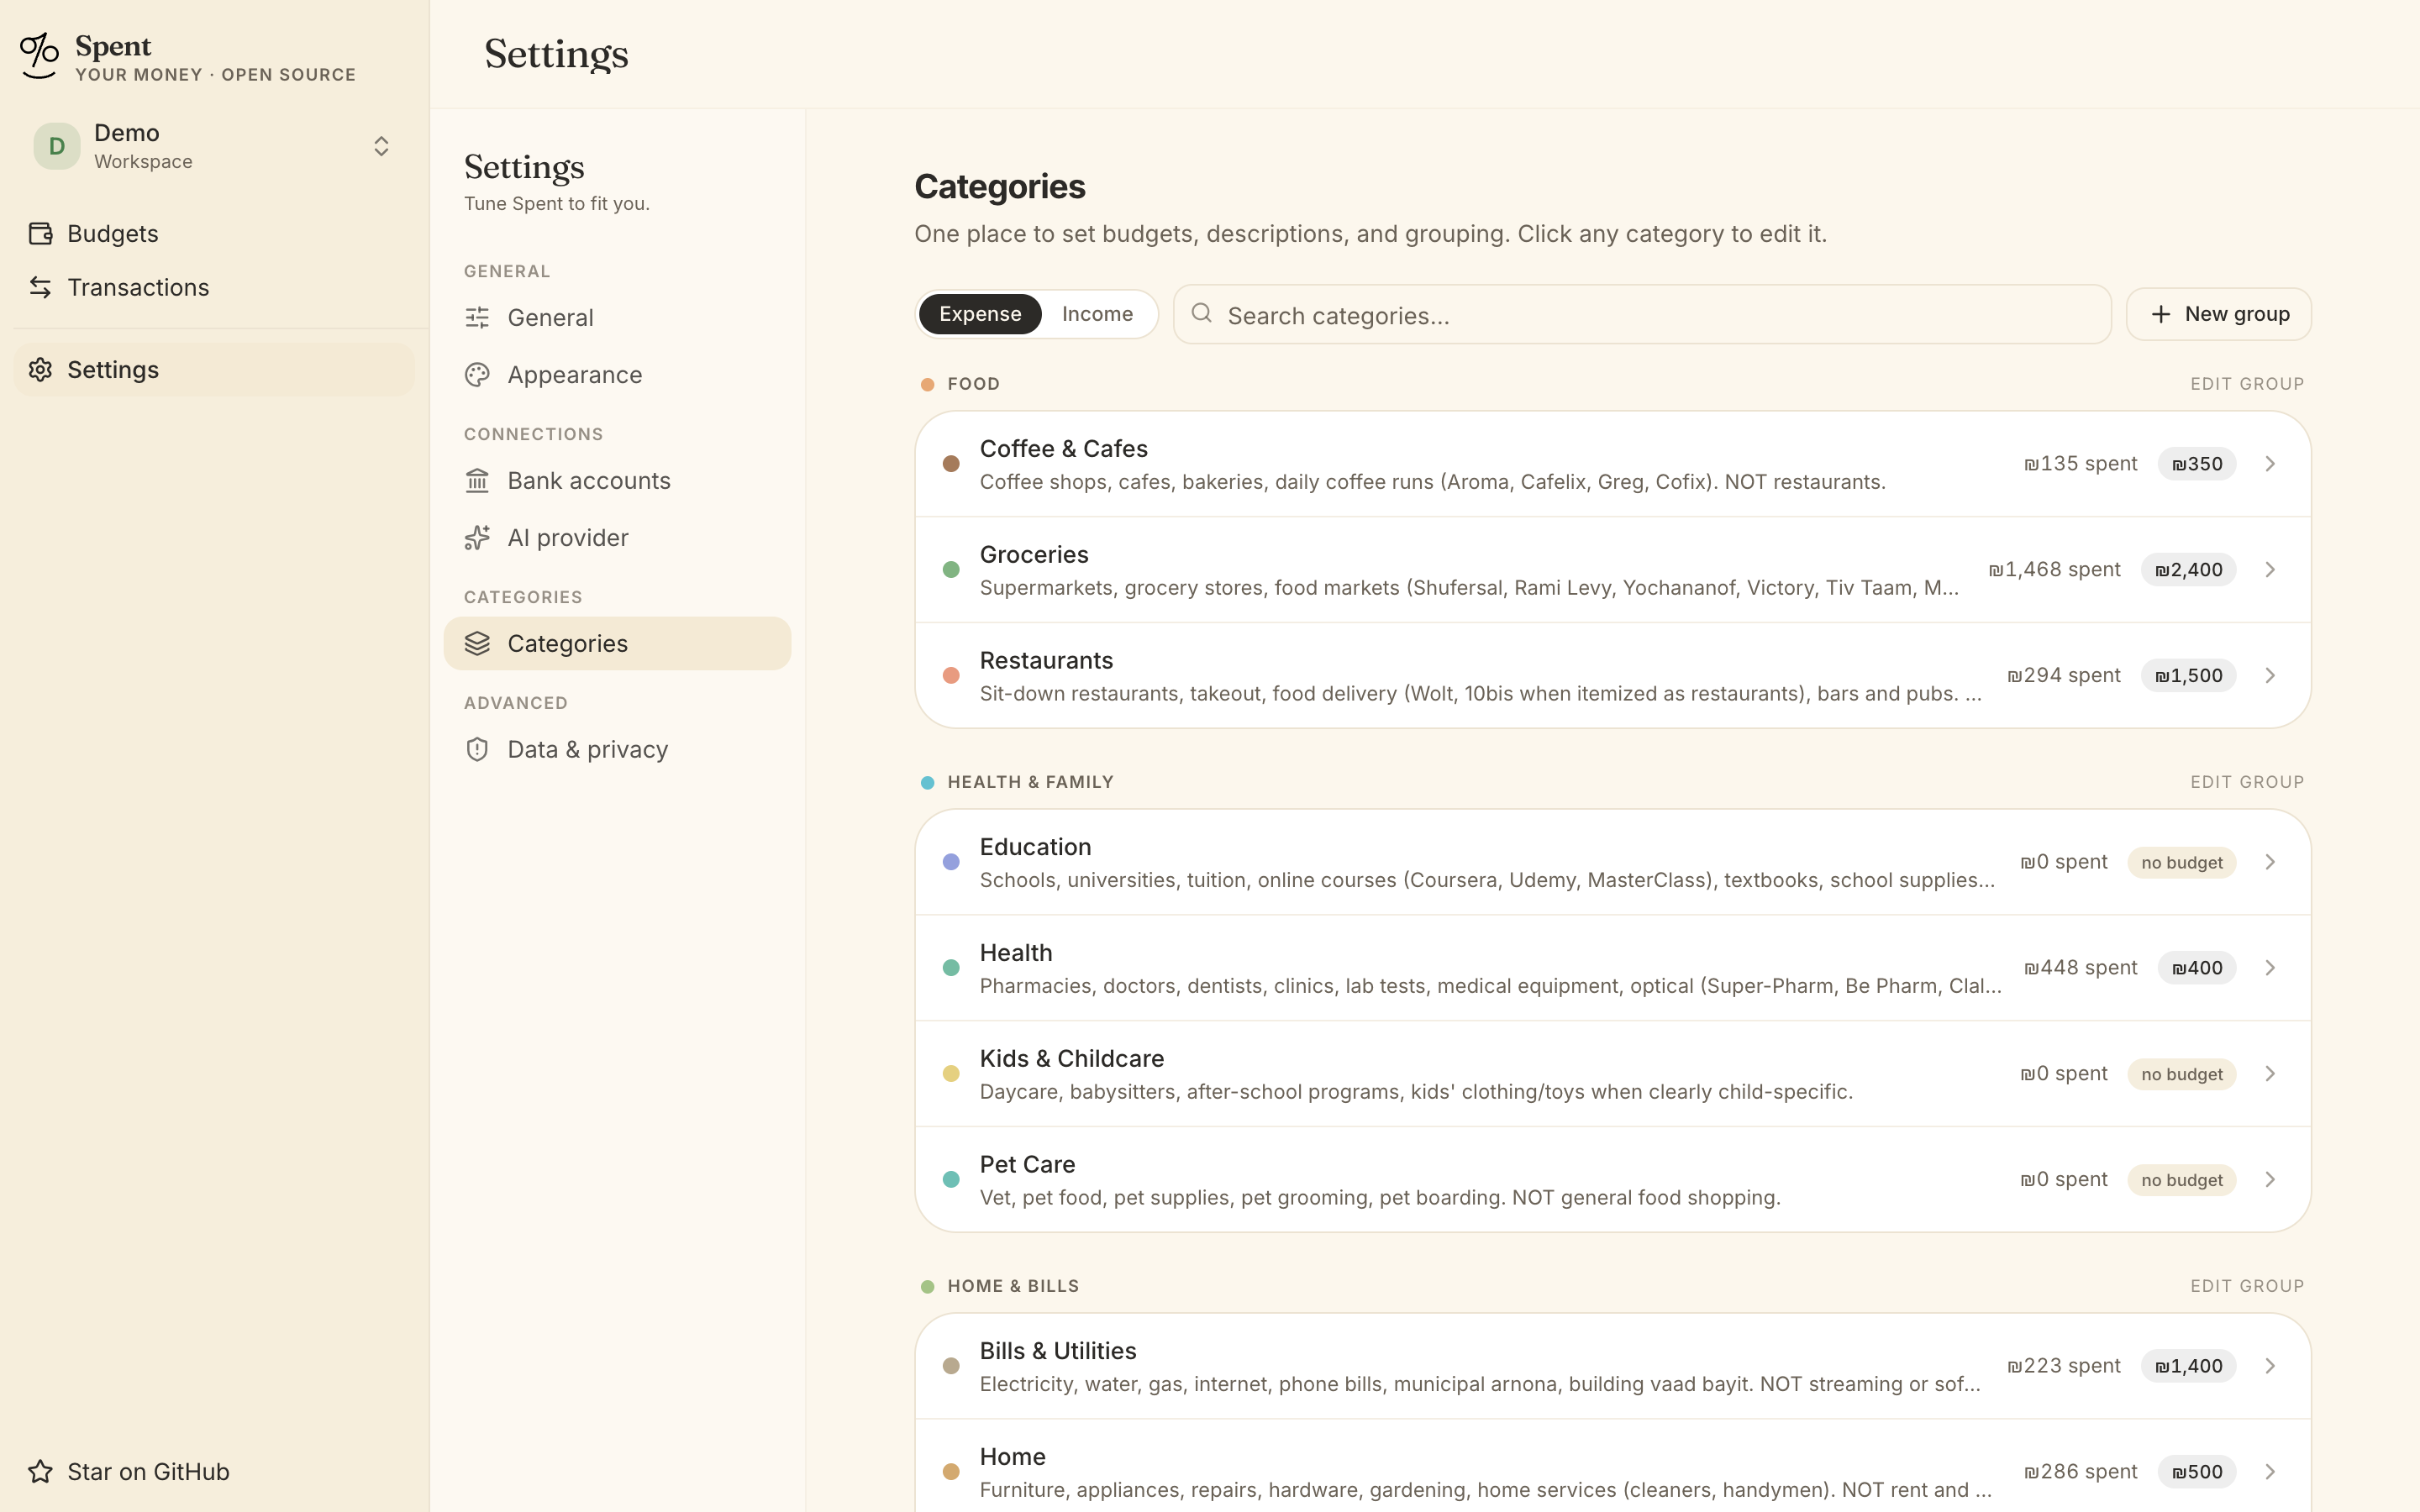Click the Transactions arrows icon
The width and height of the screenshot is (2420, 1512).
40,287
